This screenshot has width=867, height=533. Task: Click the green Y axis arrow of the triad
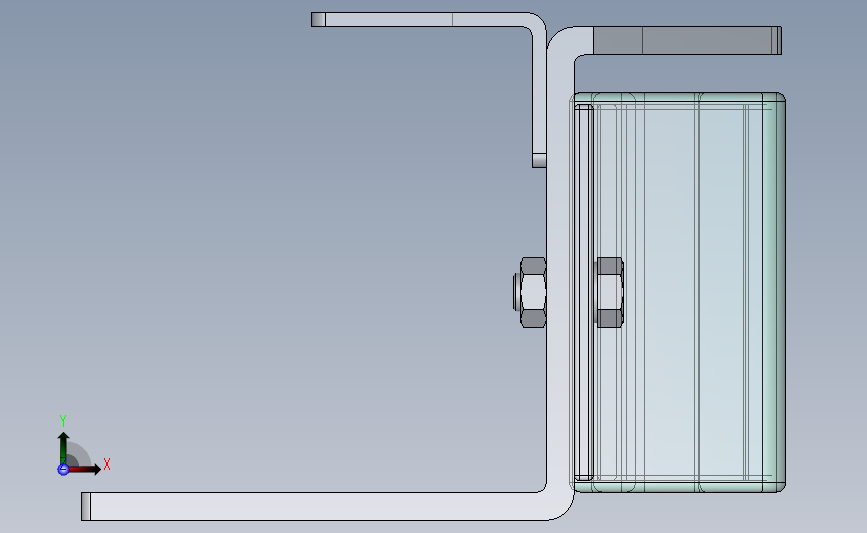pos(63,448)
